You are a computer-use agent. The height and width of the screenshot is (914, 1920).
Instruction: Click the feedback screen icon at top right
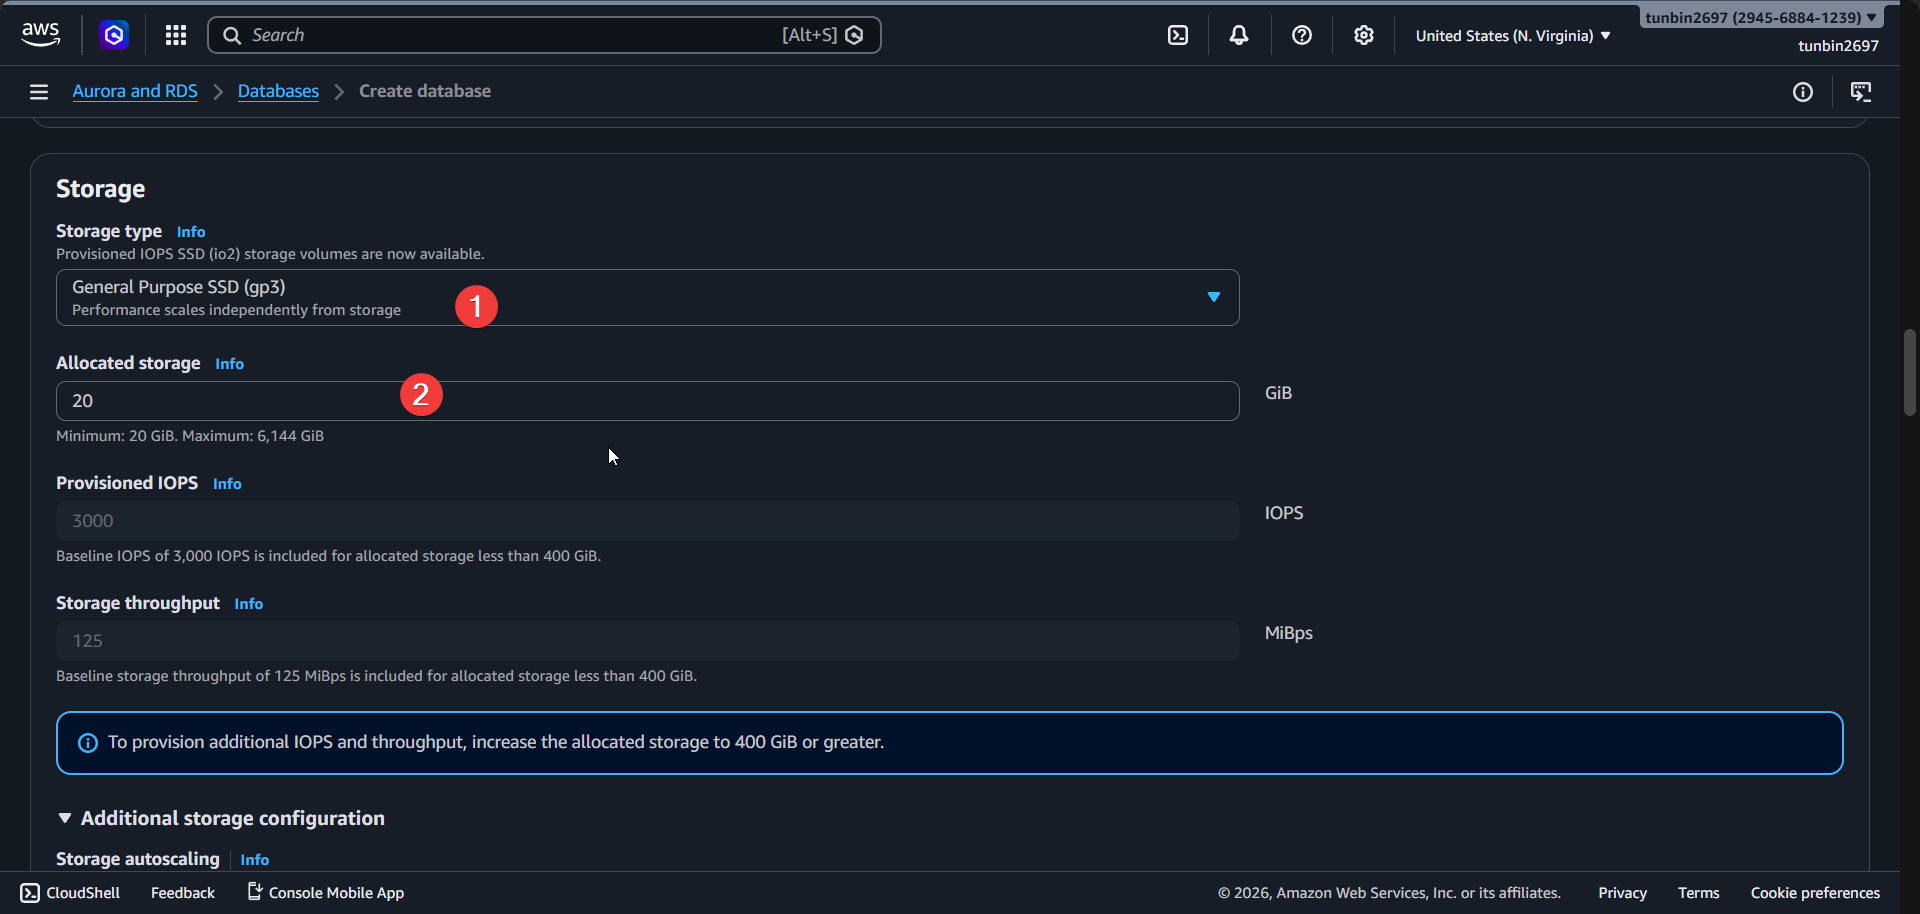click(x=1862, y=92)
